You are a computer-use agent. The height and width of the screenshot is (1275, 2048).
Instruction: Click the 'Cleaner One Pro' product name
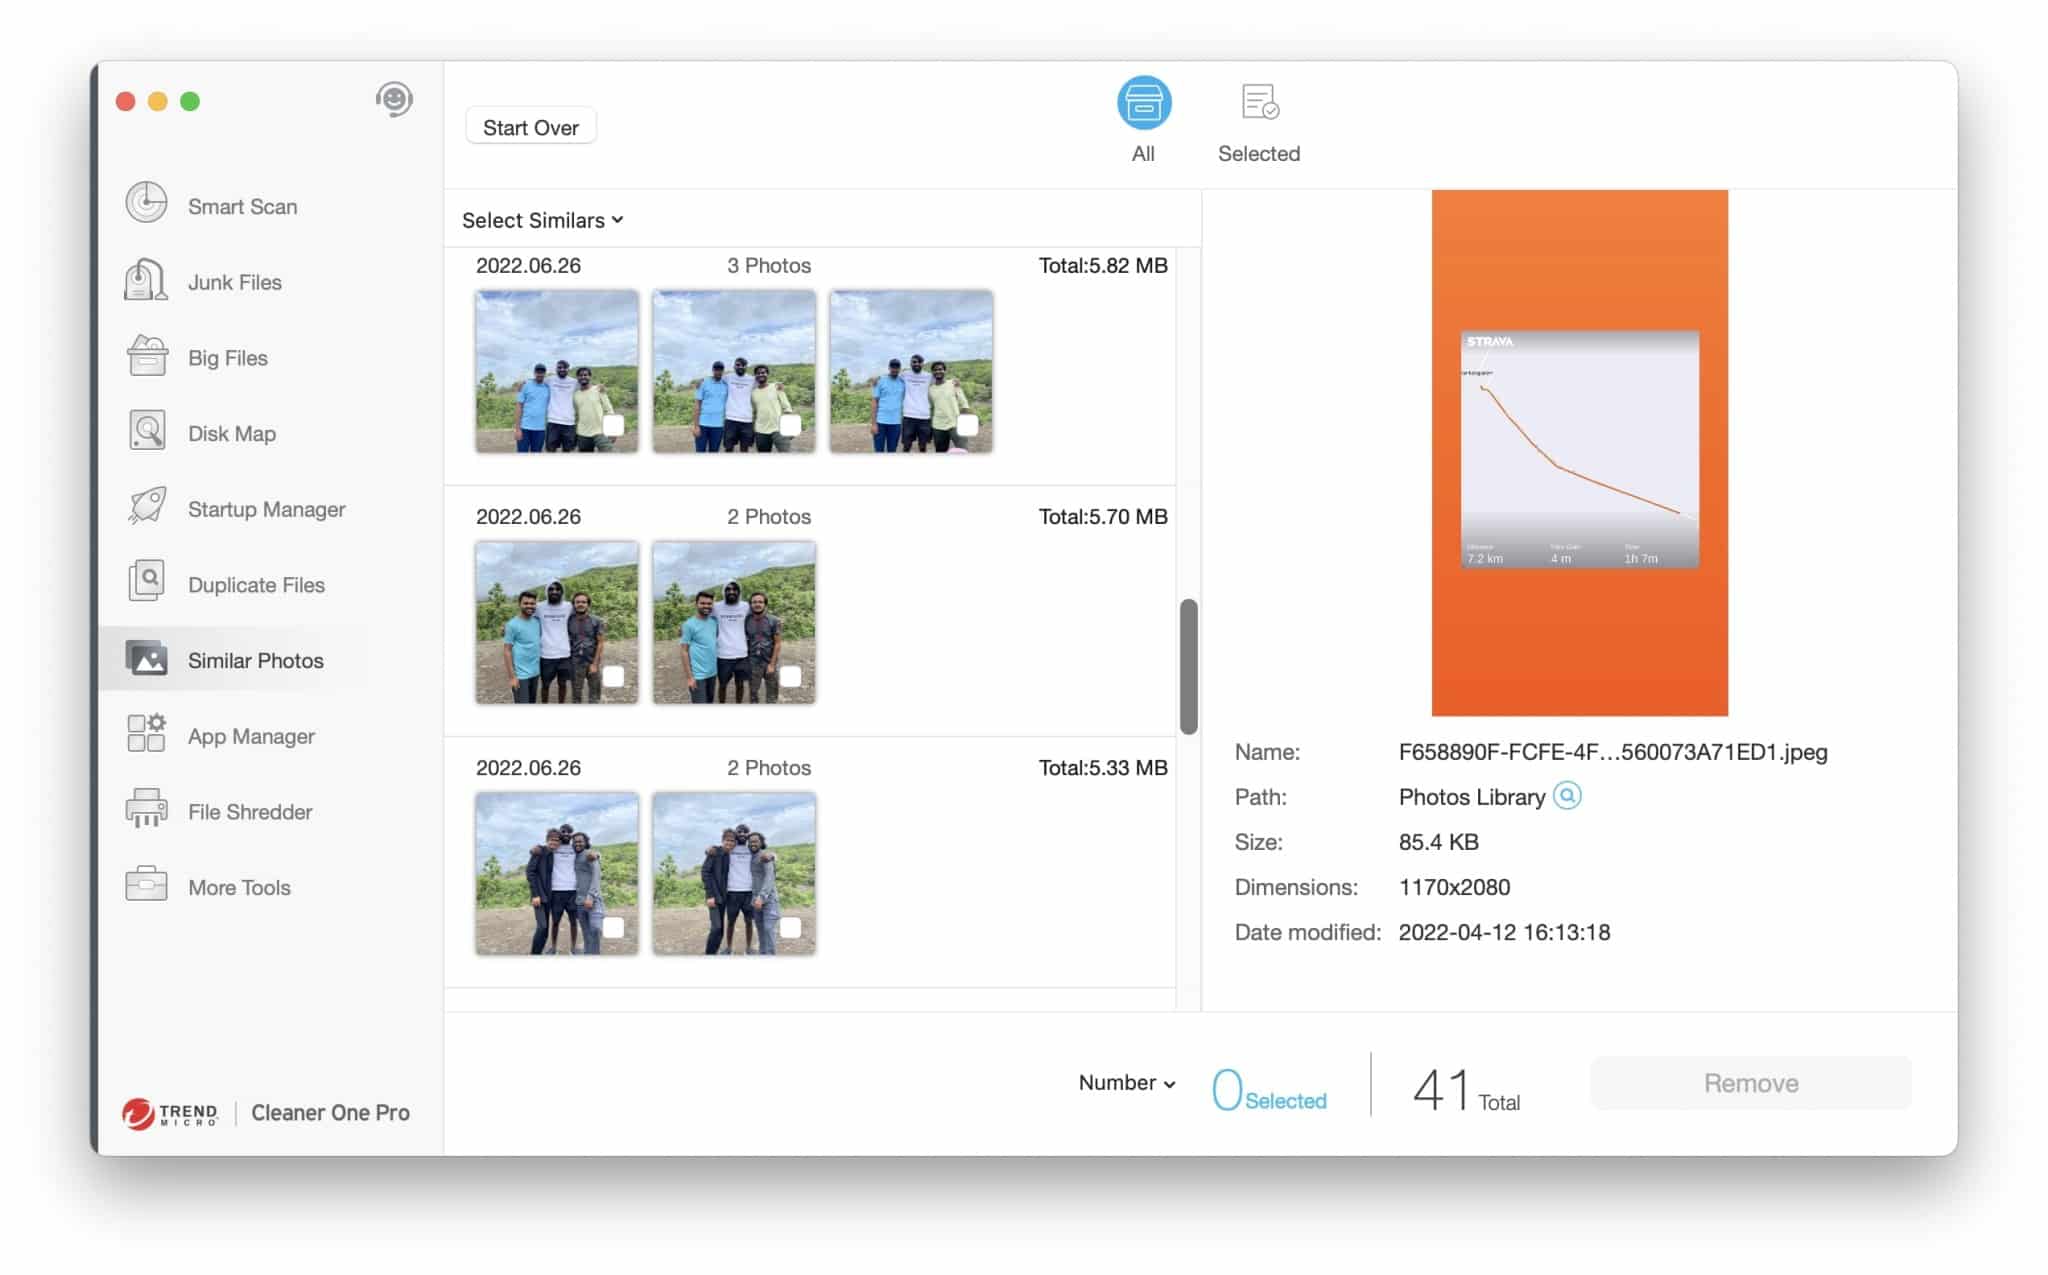click(331, 1113)
